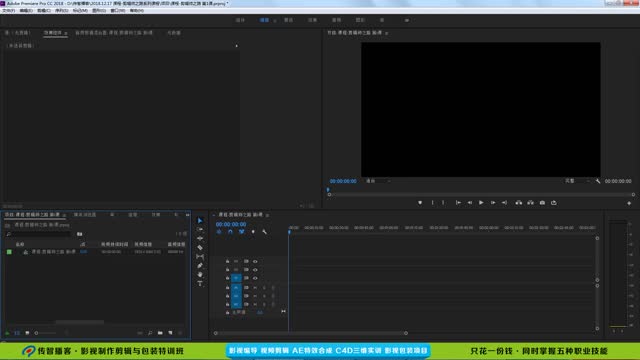This screenshot has width=640, height=360.
Task: Open Program monitor settings wrench
Action: [598, 181]
